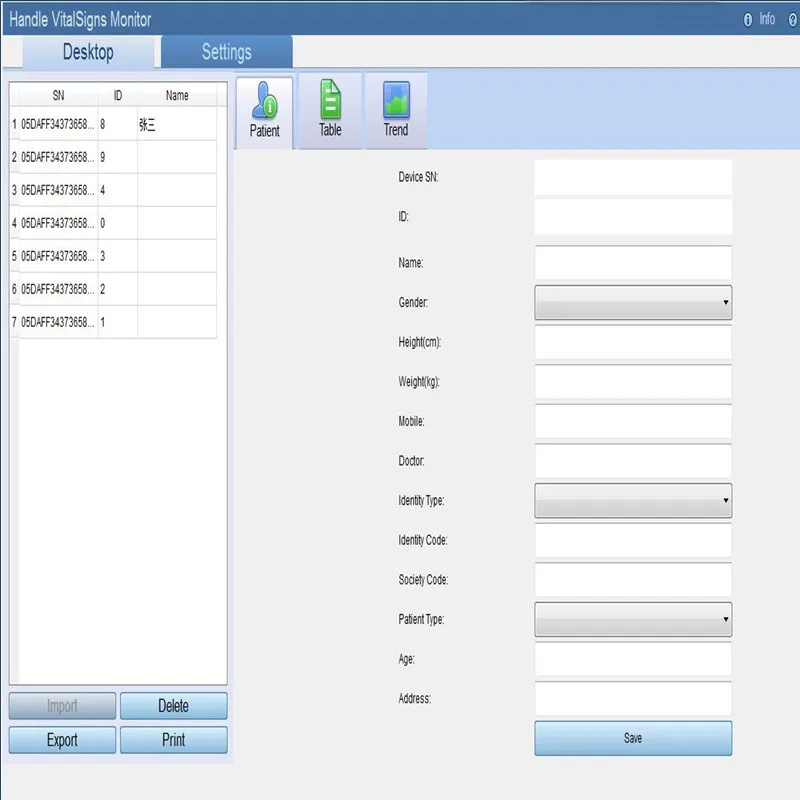Image resolution: width=800 pixels, height=800 pixels.
Task: Select list row 3 with ID 4
Action: pos(113,190)
